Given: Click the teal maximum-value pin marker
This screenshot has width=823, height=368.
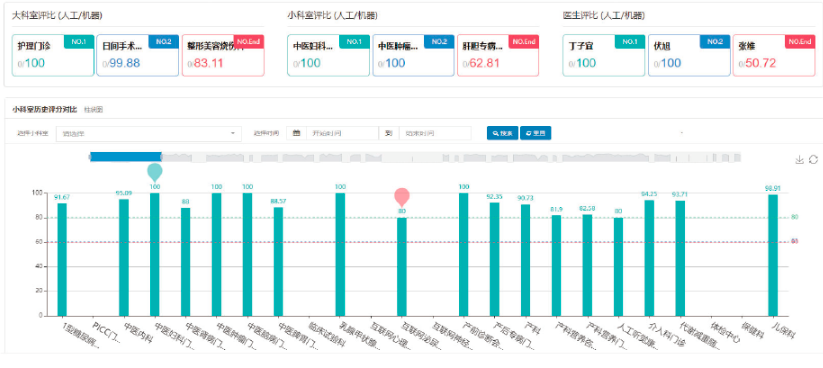Looking at the screenshot, I should pyautogui.click(x=155, y=173).
